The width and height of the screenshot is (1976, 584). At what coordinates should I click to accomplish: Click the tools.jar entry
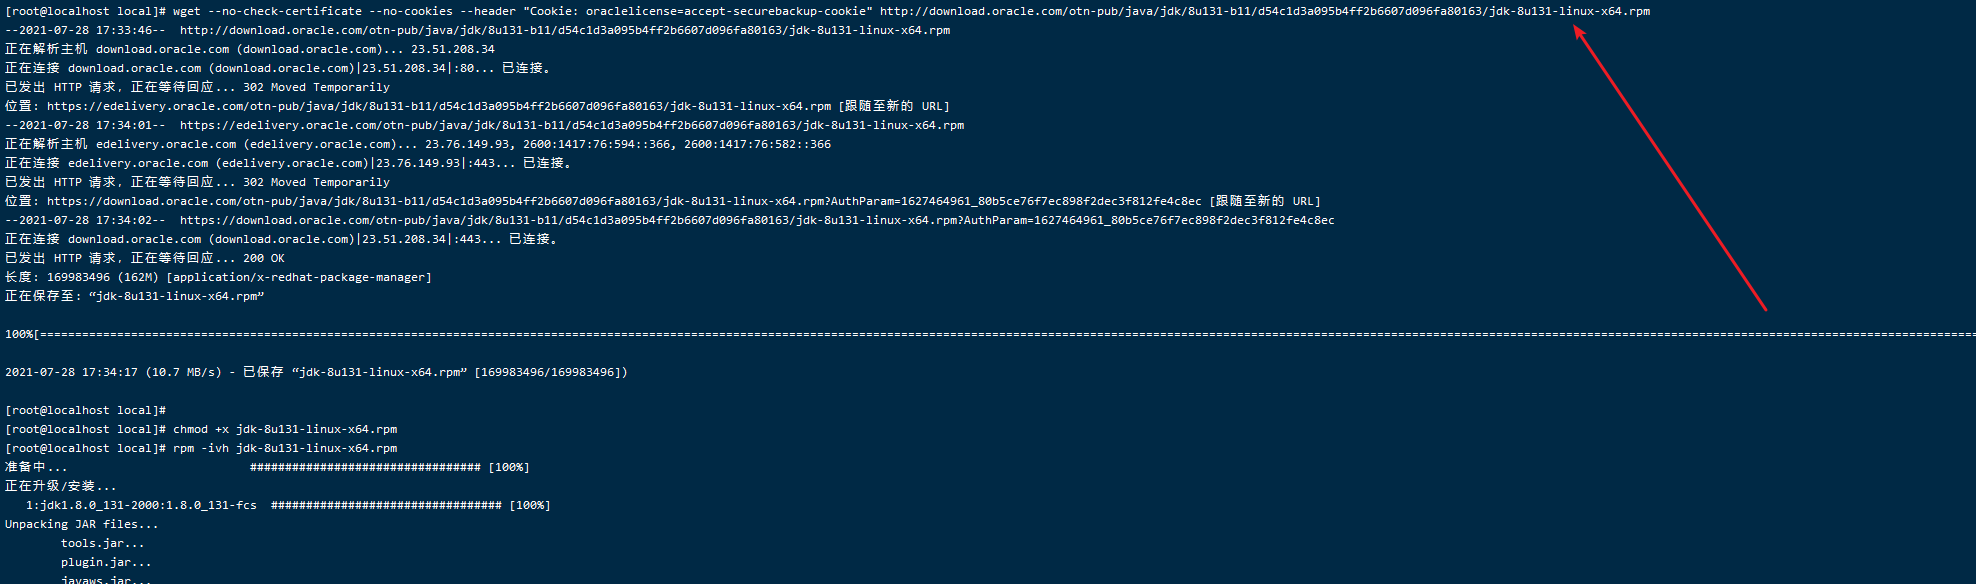(x=103, y=543)
